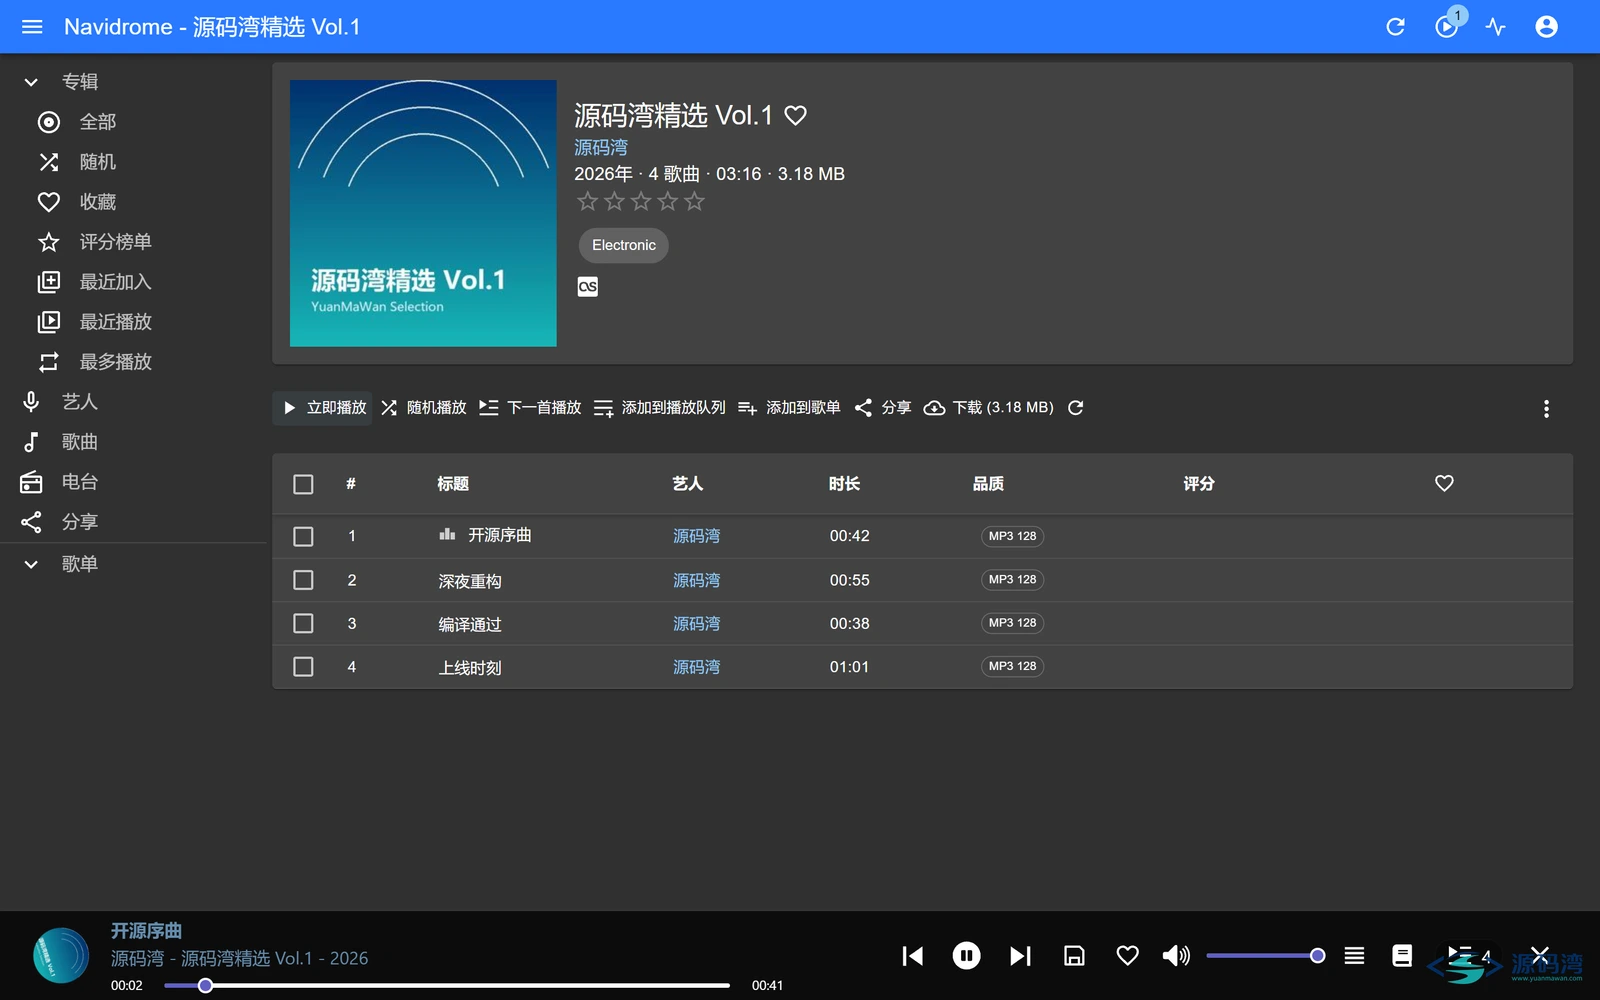This screenshot has width=1600, height=1000.
Task: Click the 下一首播放 toolbar button
Action: [x=530, y=408]
